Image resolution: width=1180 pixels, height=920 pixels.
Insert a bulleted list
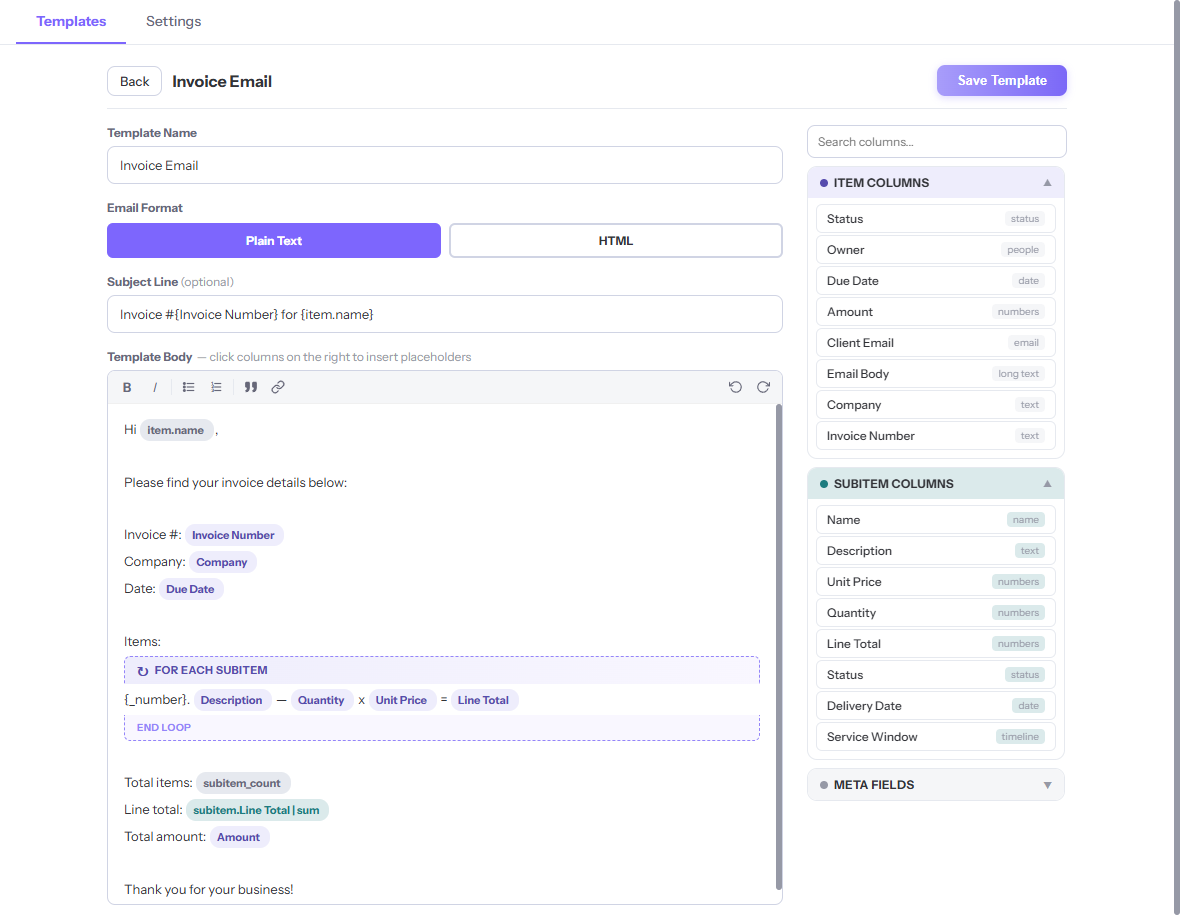pyautogui.click(x=188, y=387)
